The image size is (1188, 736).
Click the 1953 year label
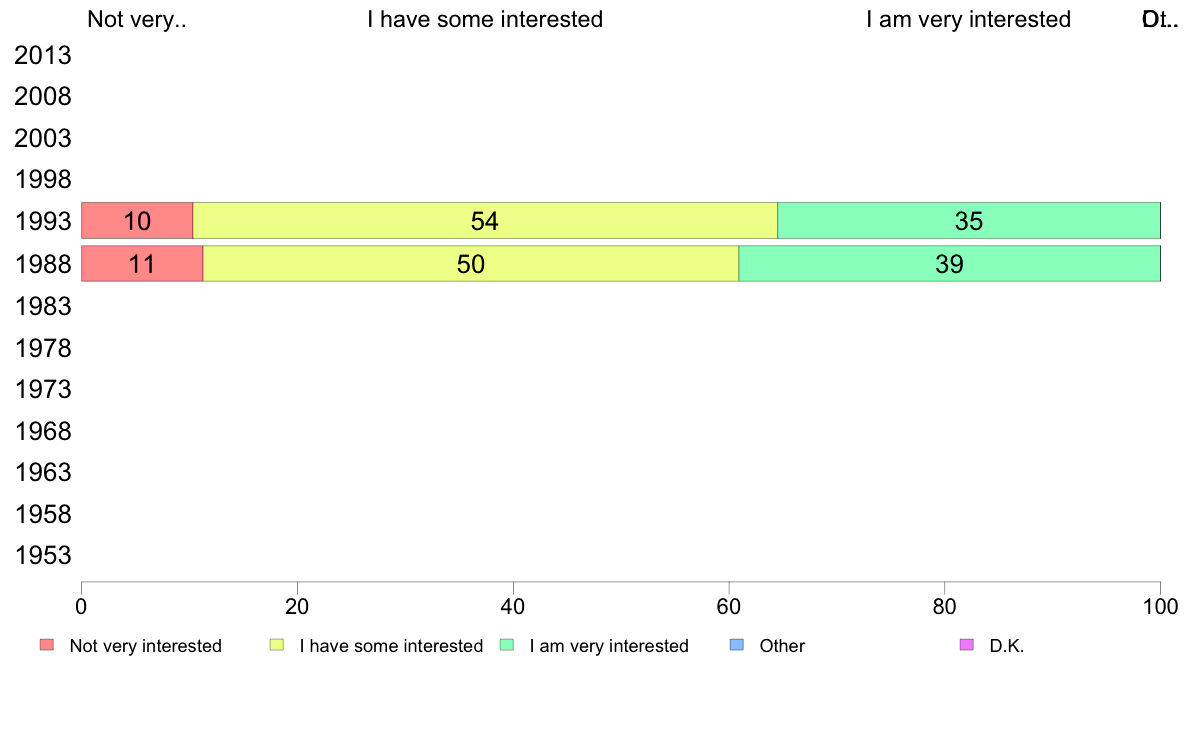(42, 556)
